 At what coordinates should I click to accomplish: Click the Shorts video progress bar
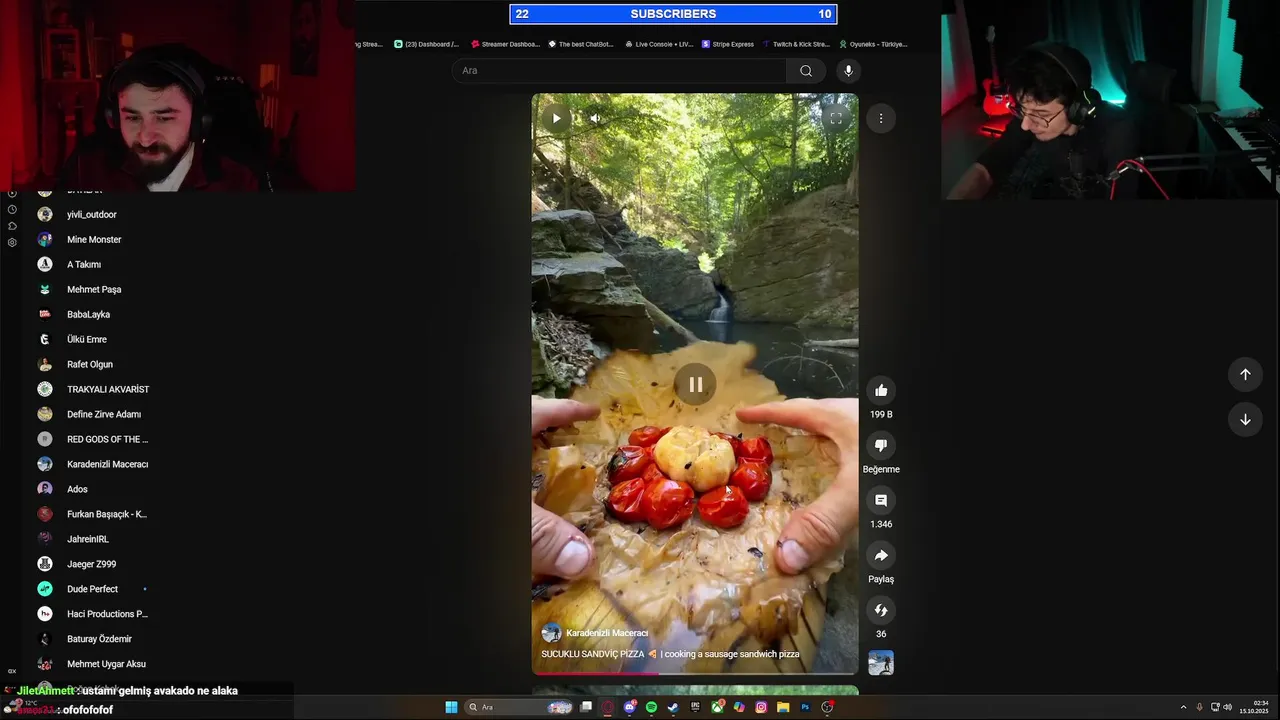coord(695,673)
